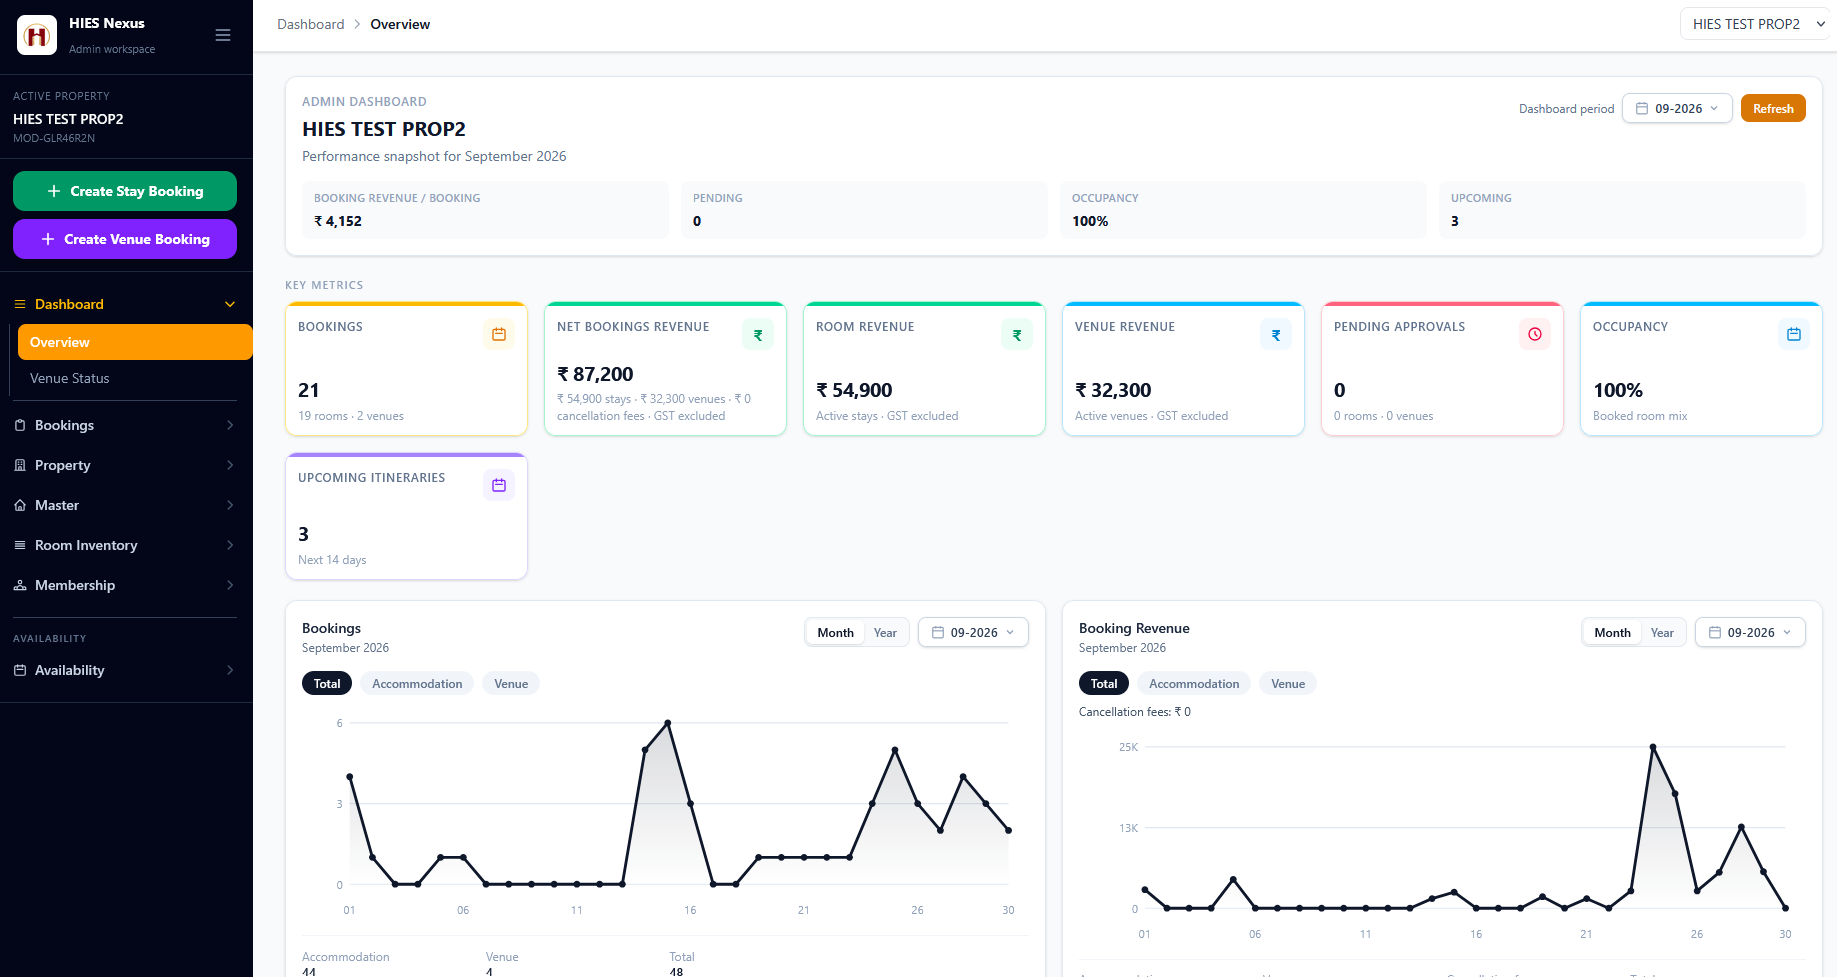1837x977 pixels.
Task: Click the Venue Revenue rupee icon
Action: click(x=1276, y=335)
